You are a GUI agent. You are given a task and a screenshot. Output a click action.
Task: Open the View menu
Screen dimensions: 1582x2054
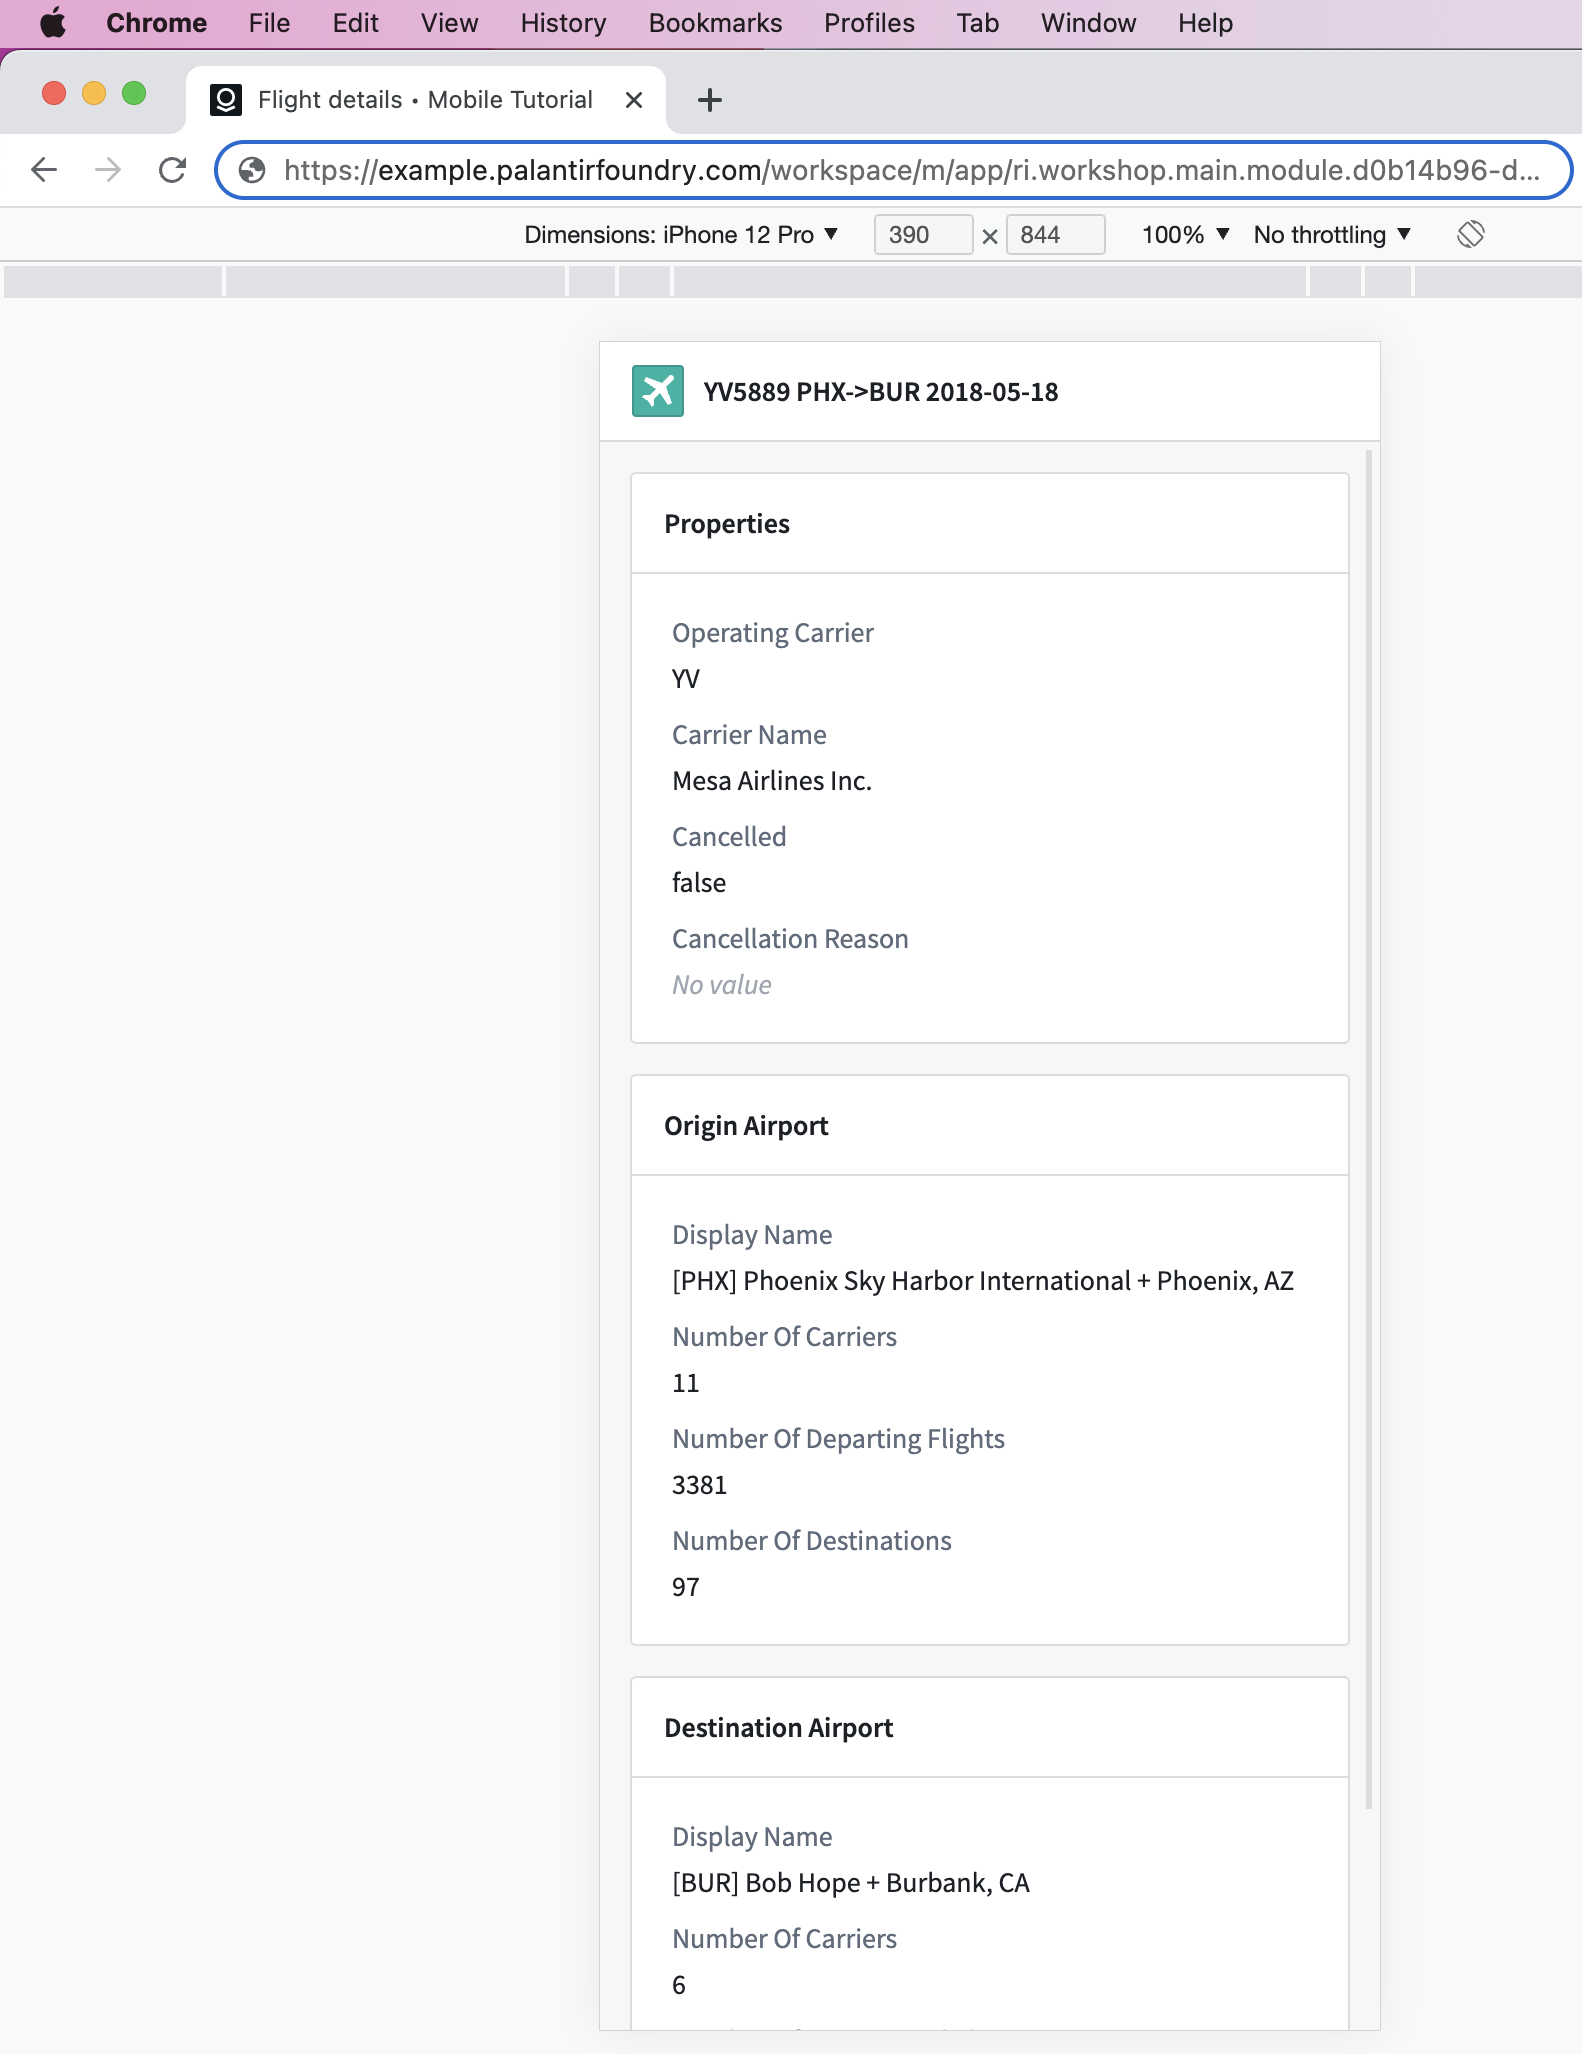pos(449,23)
